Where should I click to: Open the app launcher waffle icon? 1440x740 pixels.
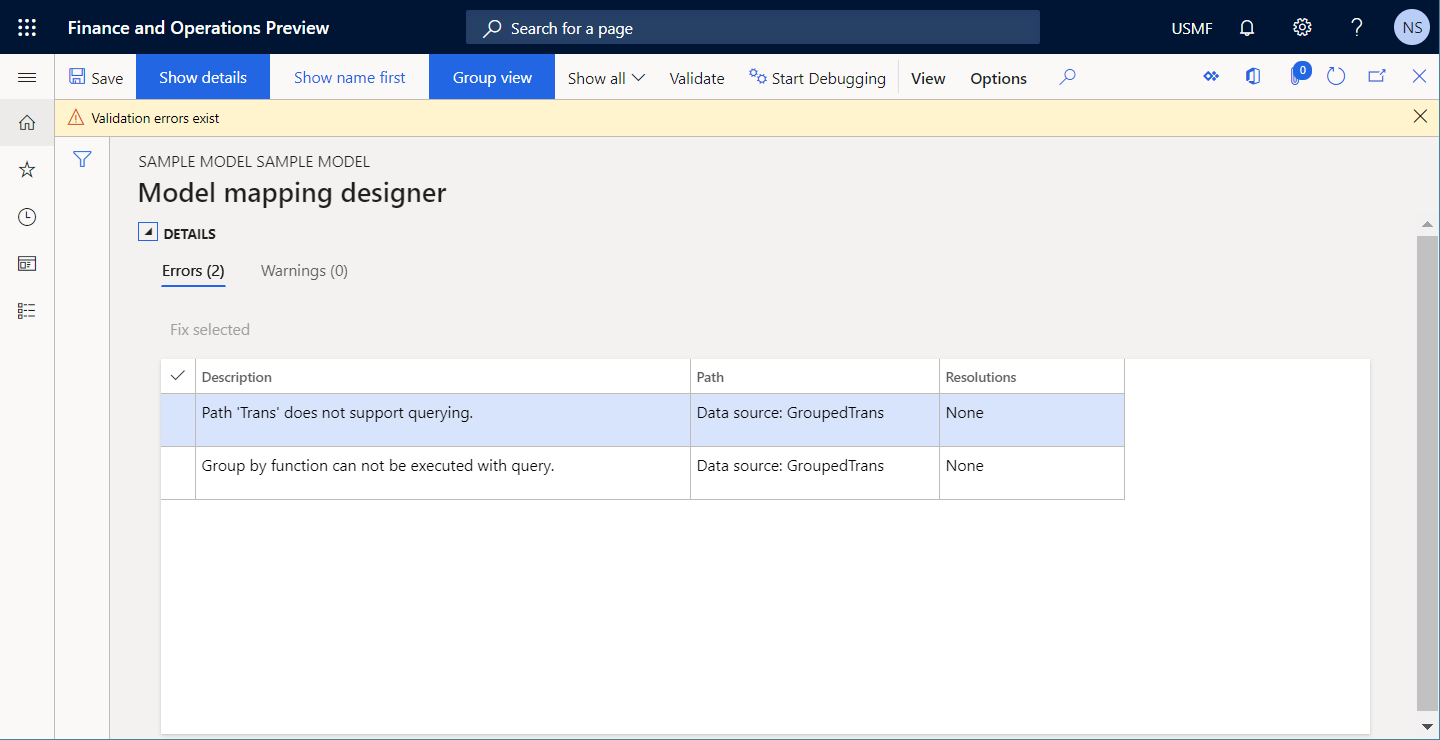coord(27,27)
